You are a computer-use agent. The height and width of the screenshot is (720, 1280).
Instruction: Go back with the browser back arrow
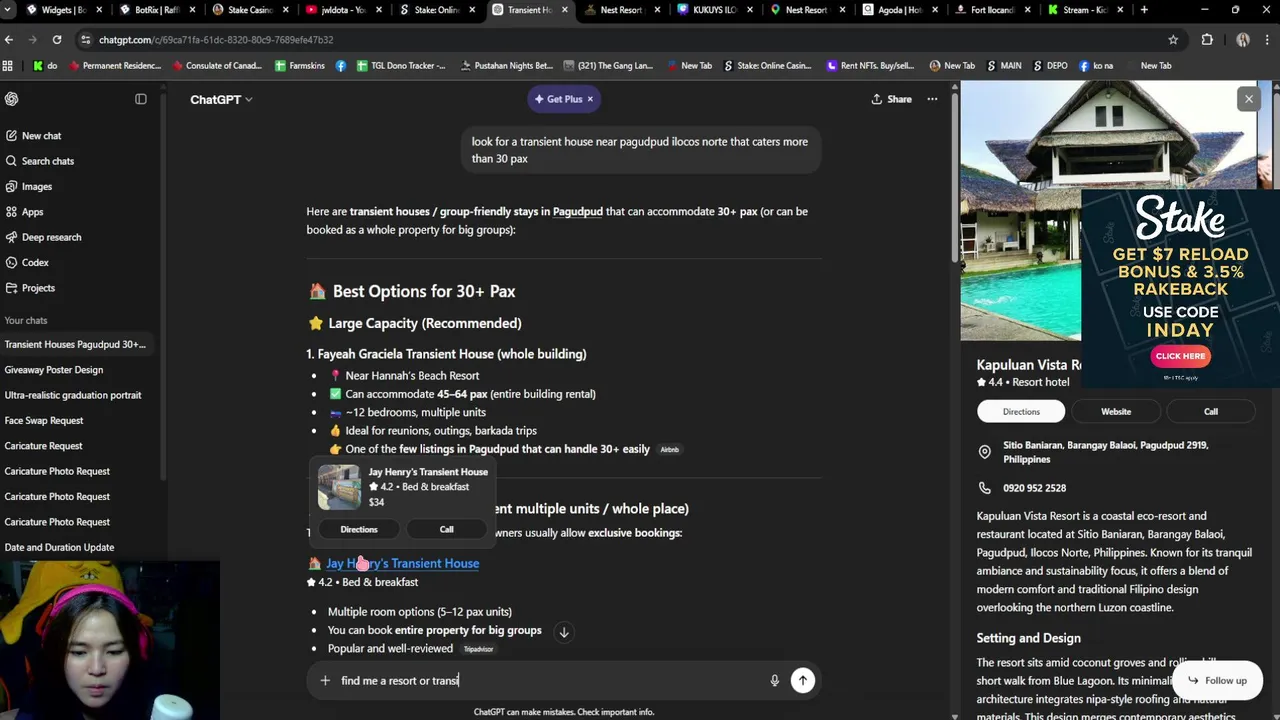point(9,40)
